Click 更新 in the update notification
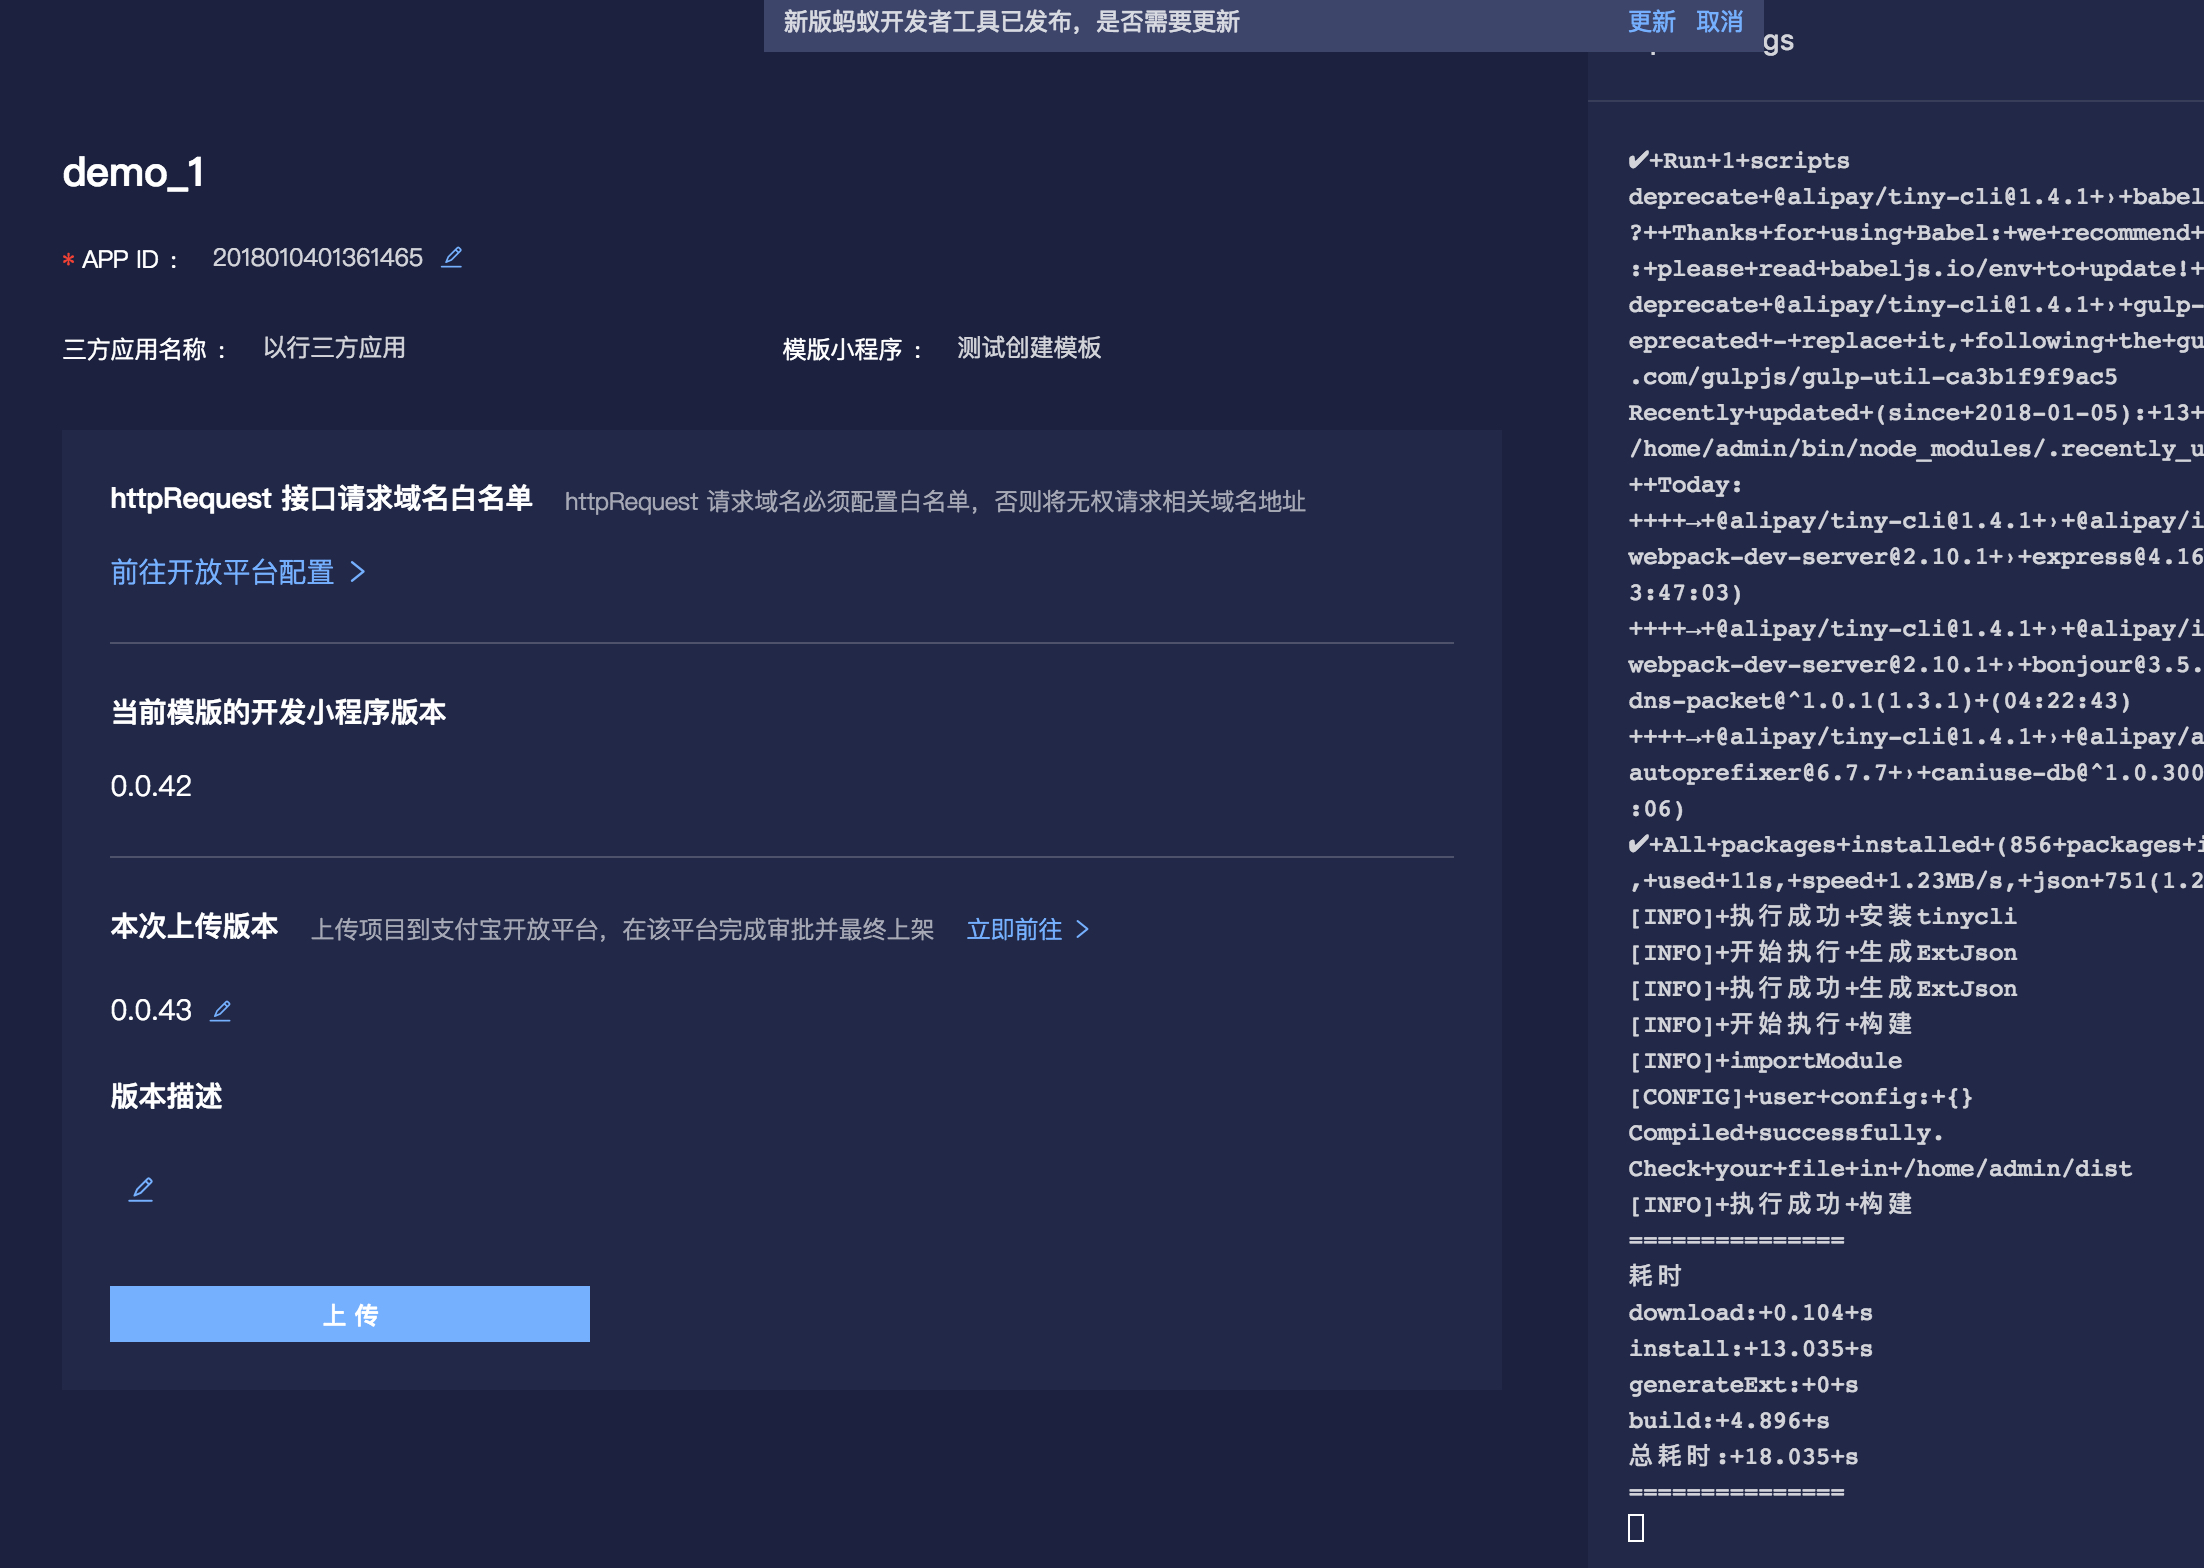 1651,22
